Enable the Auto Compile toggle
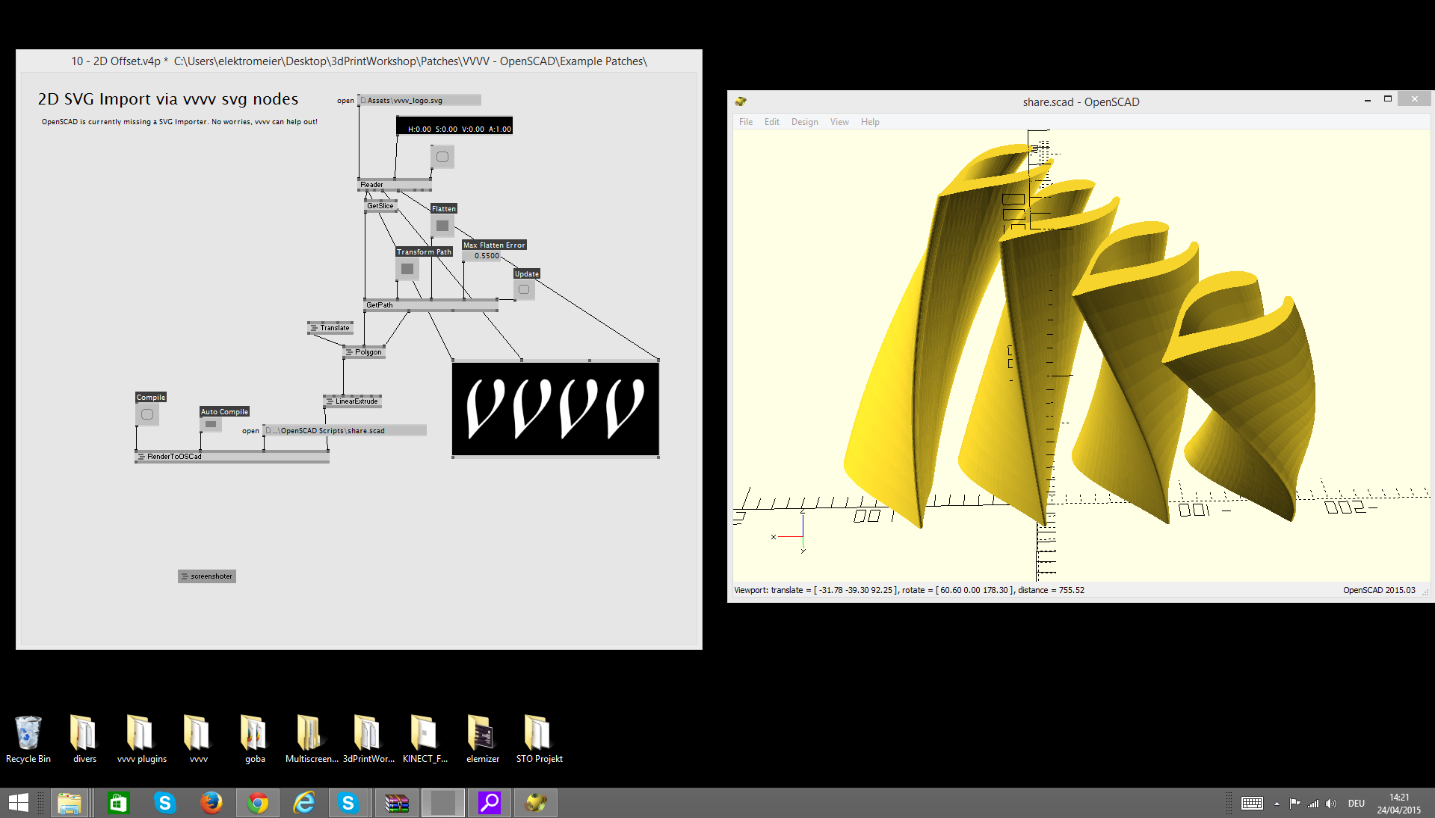This screenshot has height=818, width=1435. click(210, 424)
